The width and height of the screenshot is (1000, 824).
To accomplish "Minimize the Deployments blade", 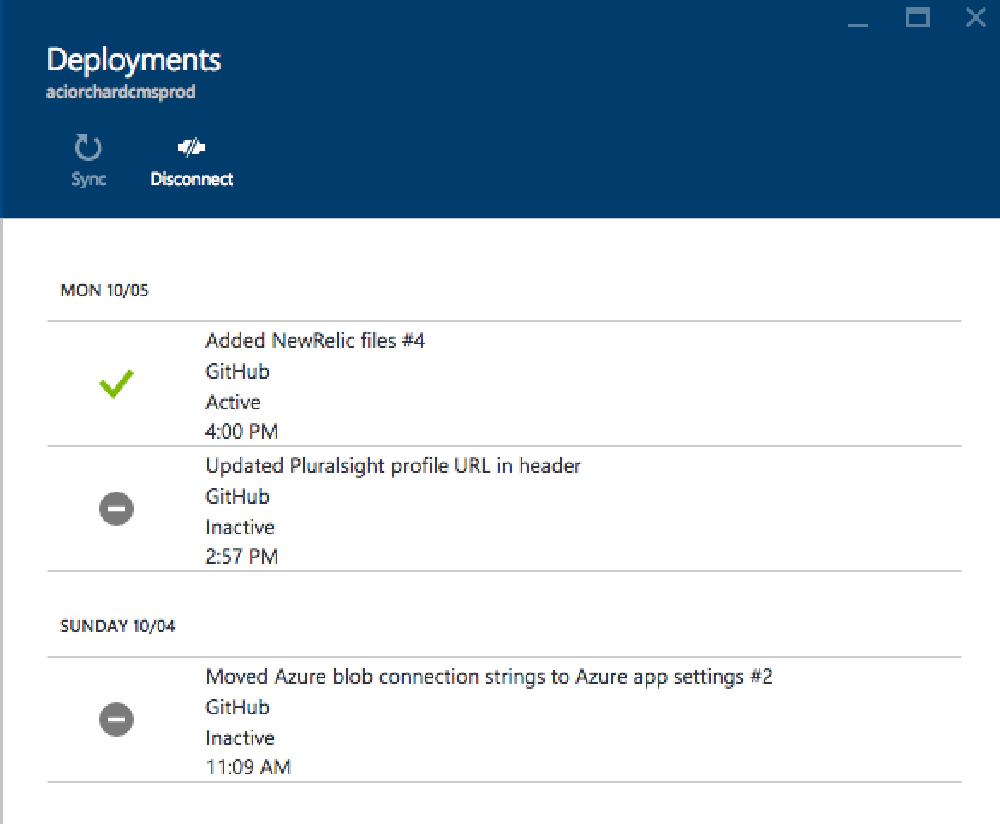I will coord(858,19).
